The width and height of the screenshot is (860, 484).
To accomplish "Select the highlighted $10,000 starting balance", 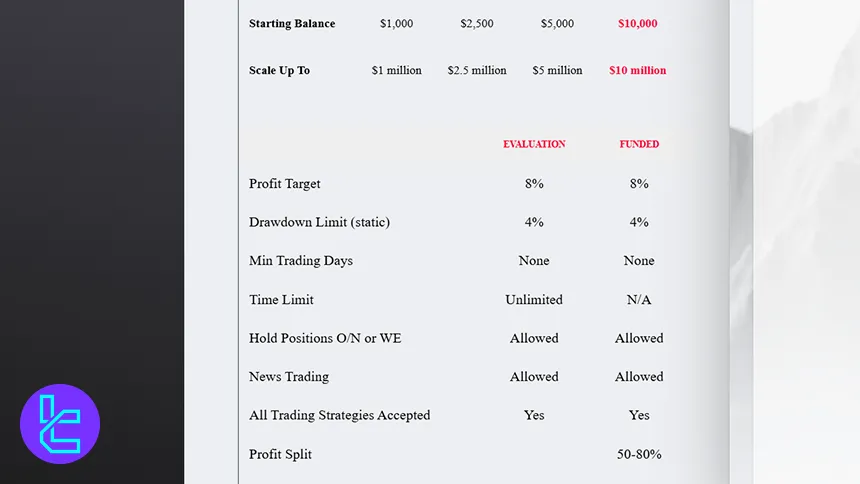I will 637,24.
